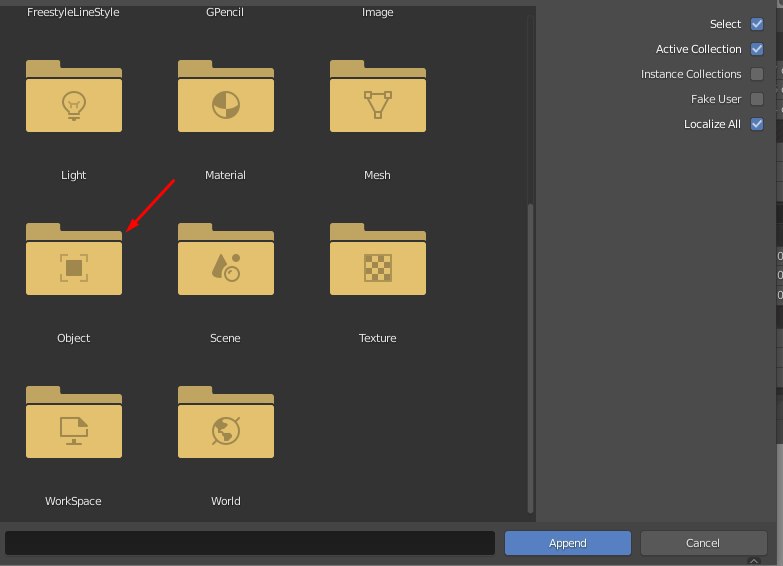
Task: Click the Object folder name text
Action: click(73, 338)
